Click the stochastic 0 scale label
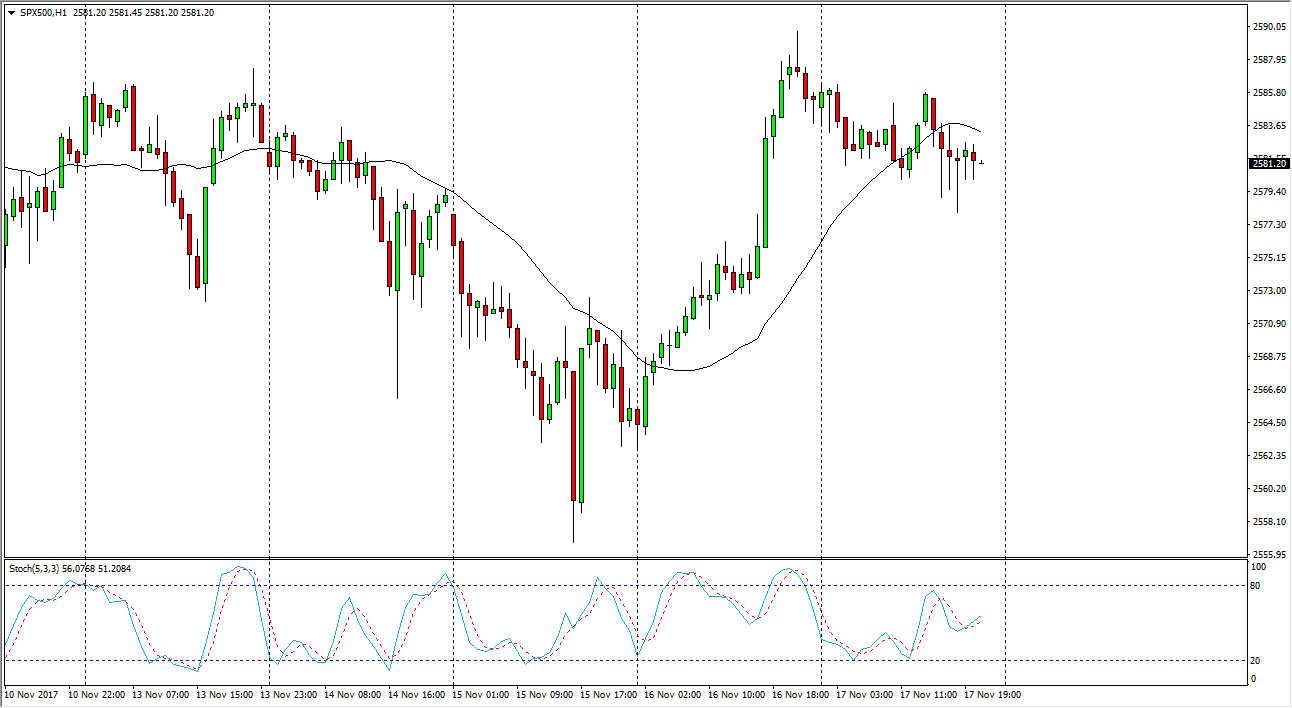Screen dimensions: 1292x708 tap(1256, 680)
